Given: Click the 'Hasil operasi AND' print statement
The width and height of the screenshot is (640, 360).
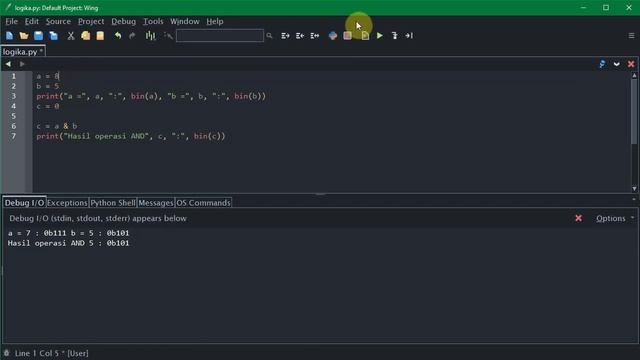Looking at the screenshot, I should 131,136.
